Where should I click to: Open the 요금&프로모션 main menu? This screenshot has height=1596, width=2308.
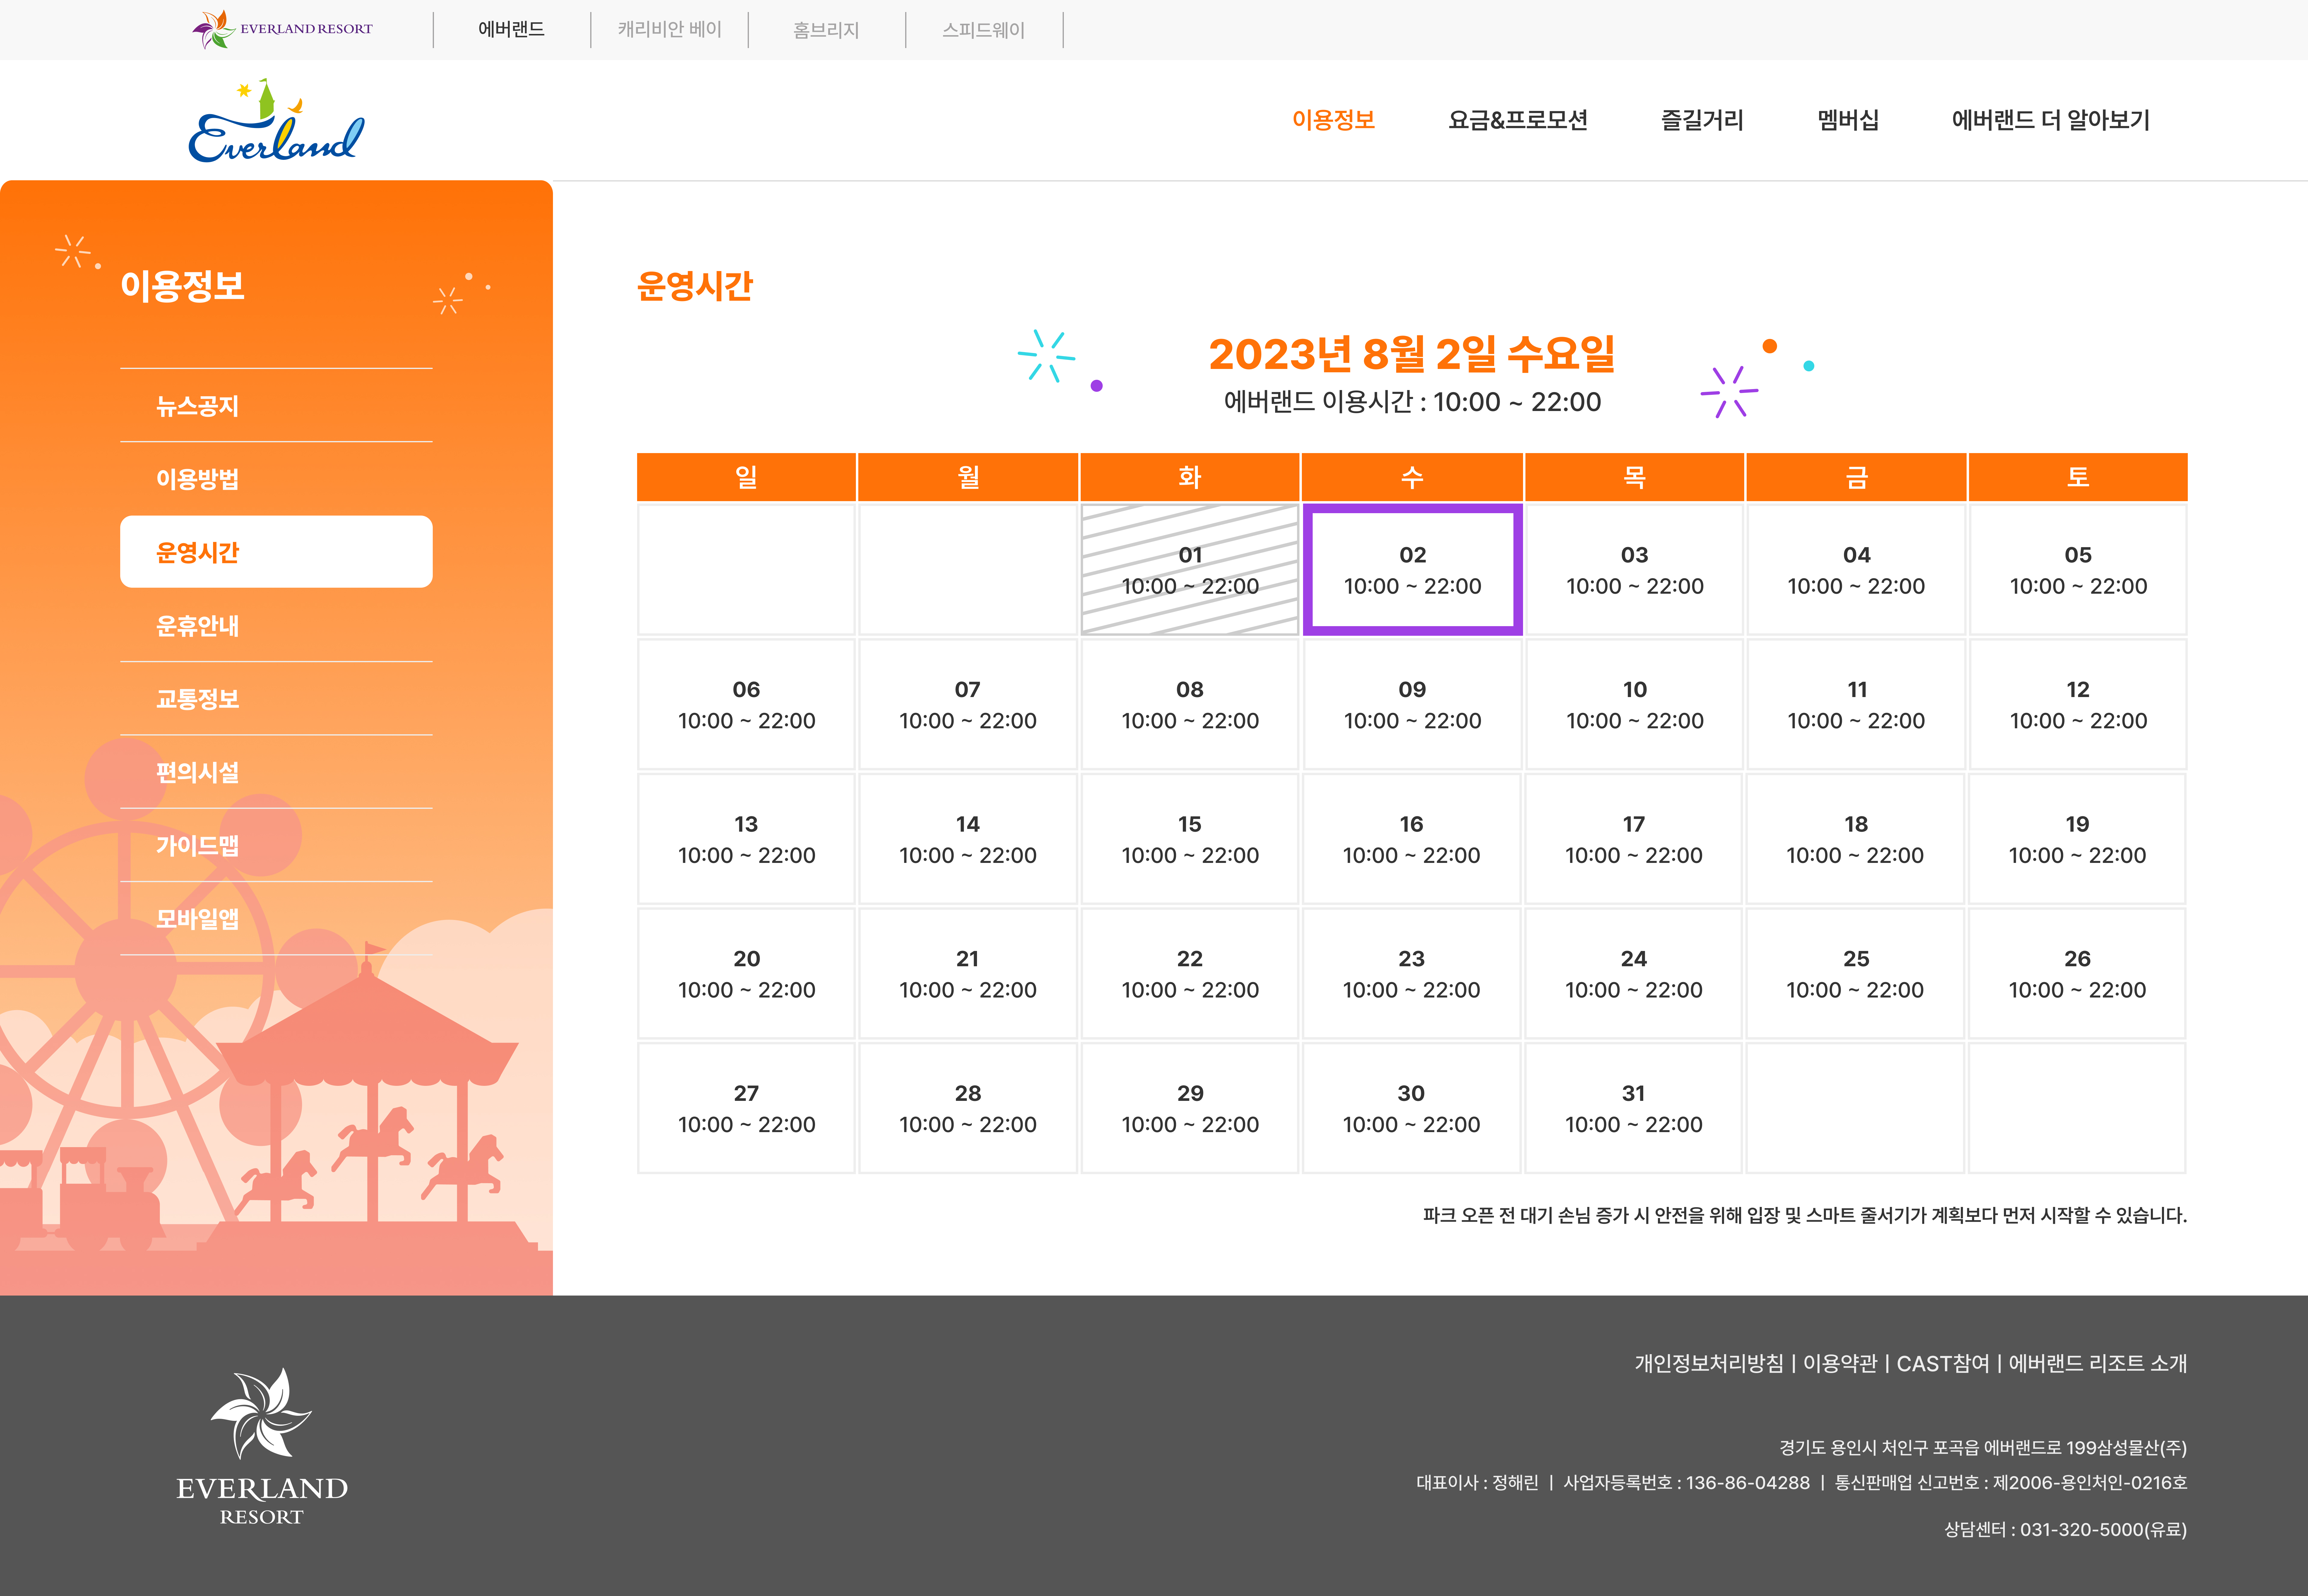pos(1518,120)
